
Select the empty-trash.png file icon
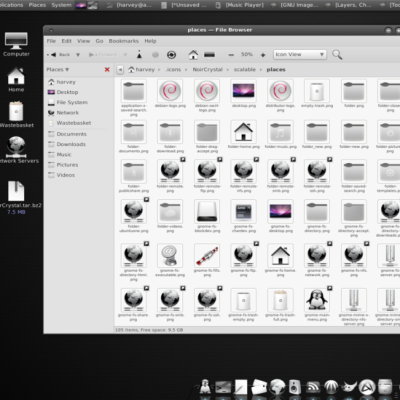[x=317, y=91]
